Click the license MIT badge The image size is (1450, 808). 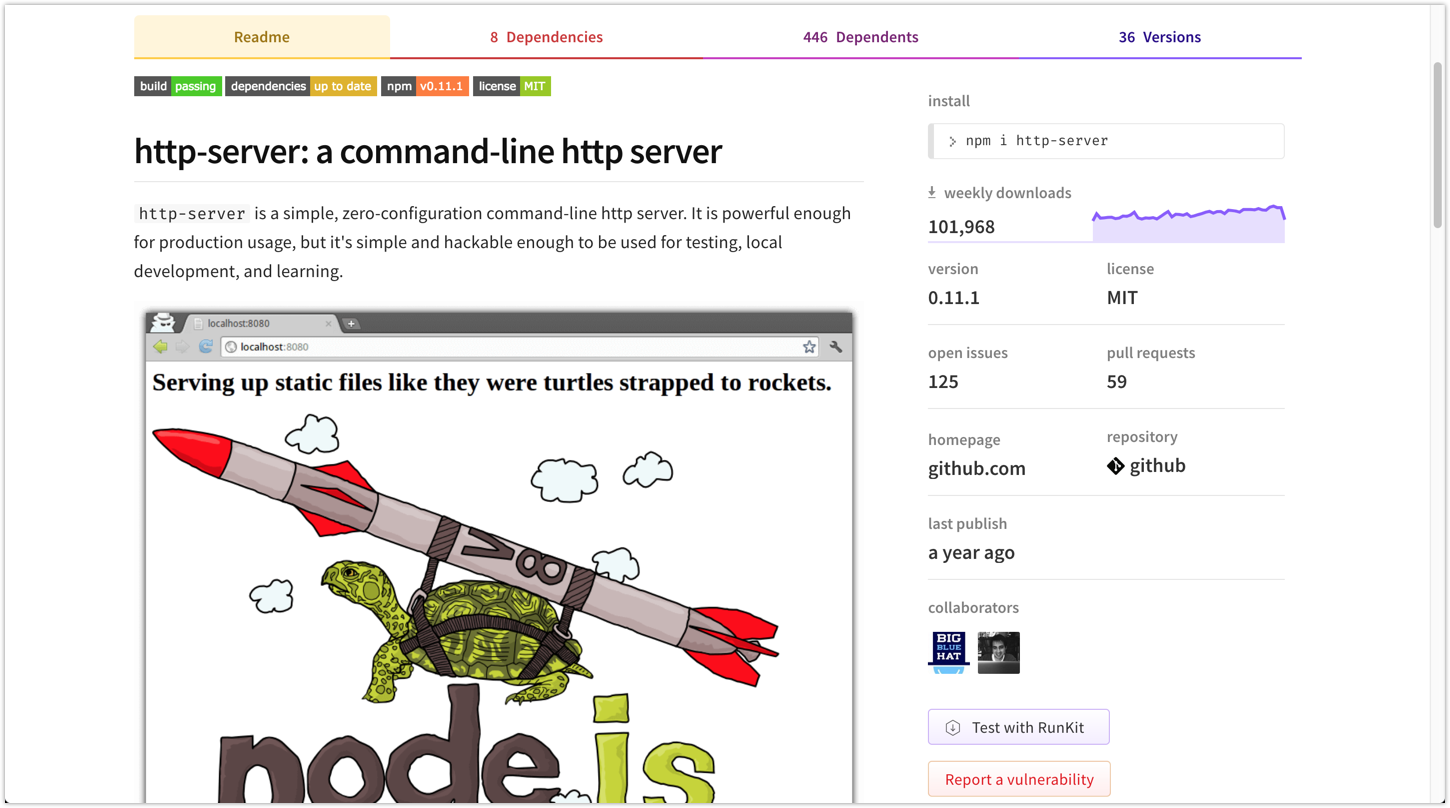(x=512, y=86)
